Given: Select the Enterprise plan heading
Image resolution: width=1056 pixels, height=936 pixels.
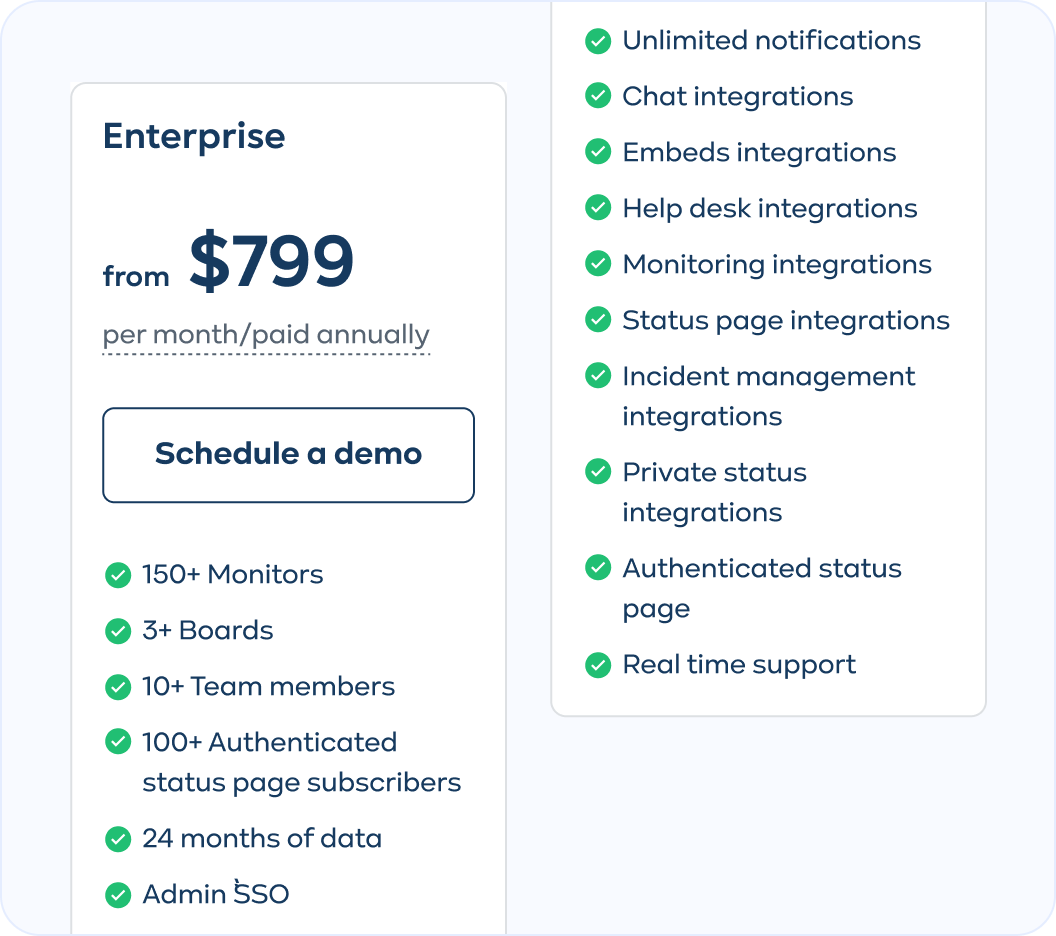Looking at the screenshot, I should 192,136.
